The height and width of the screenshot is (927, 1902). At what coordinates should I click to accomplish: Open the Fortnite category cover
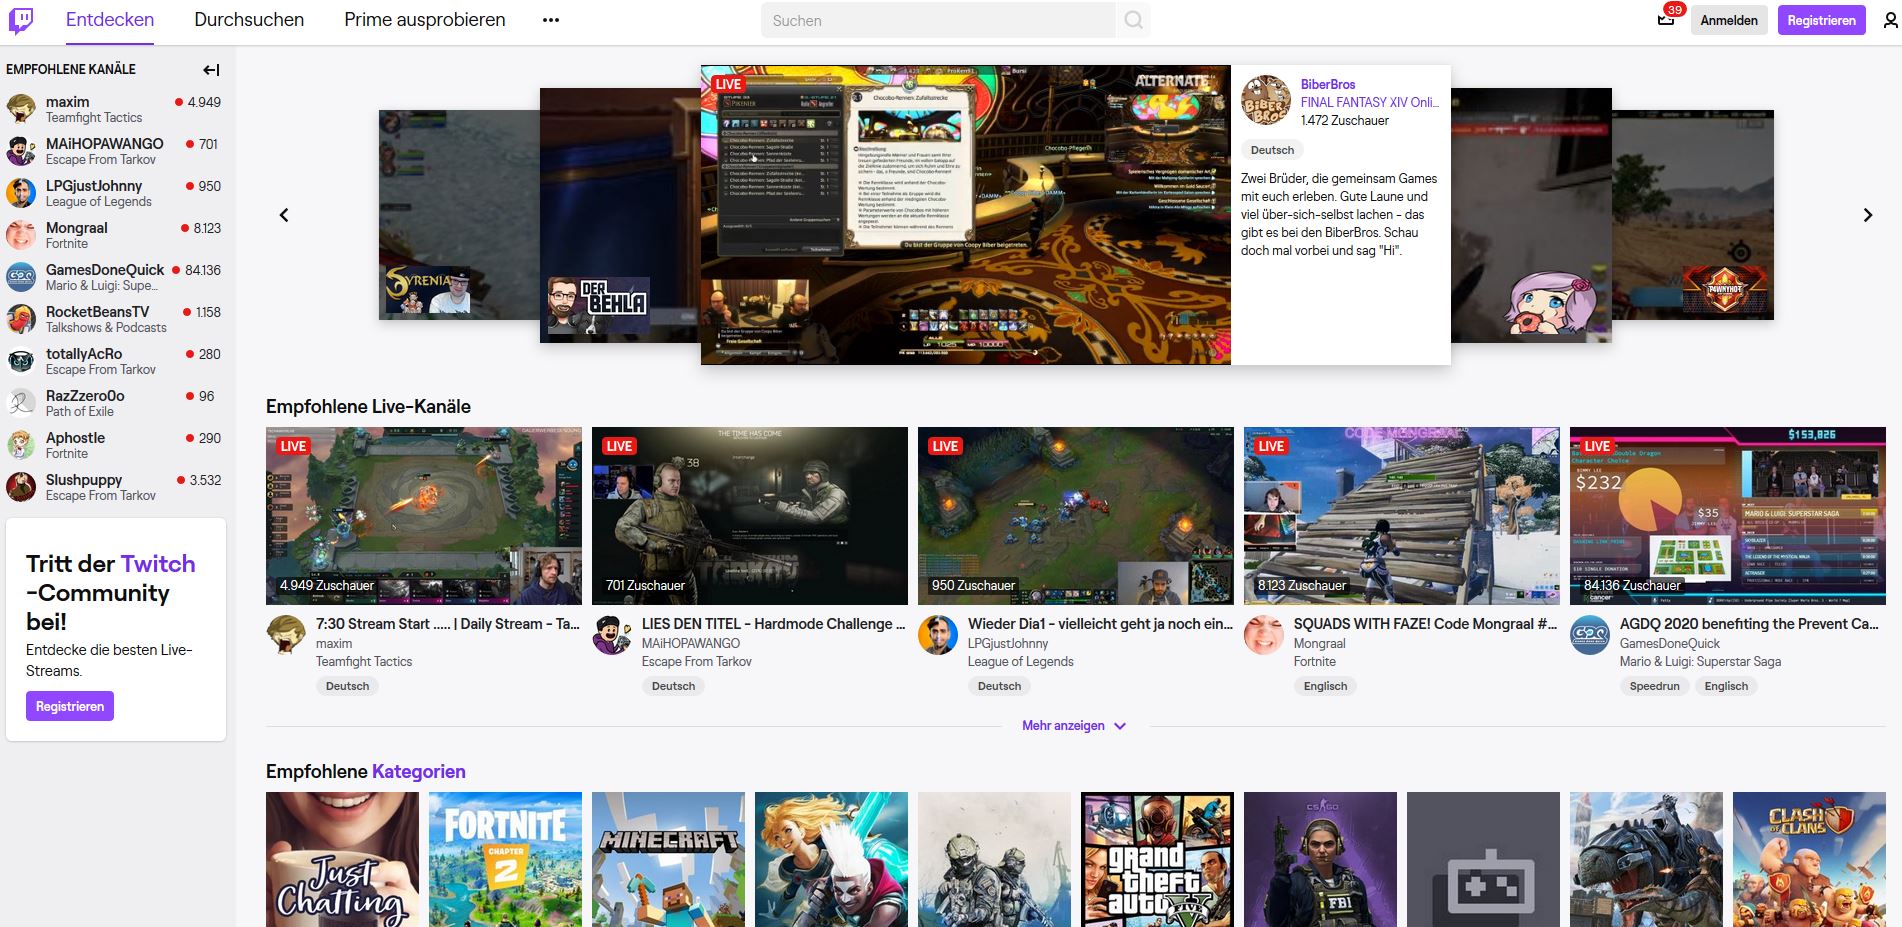[505, 860]
